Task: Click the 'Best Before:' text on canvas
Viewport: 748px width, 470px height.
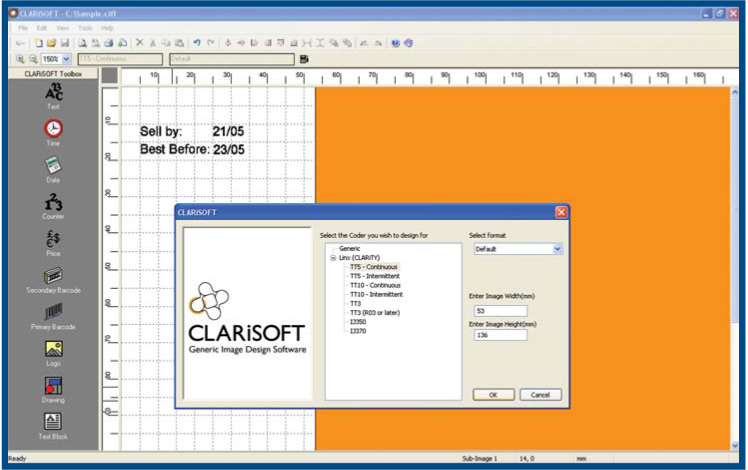Action: pos(175,149)
